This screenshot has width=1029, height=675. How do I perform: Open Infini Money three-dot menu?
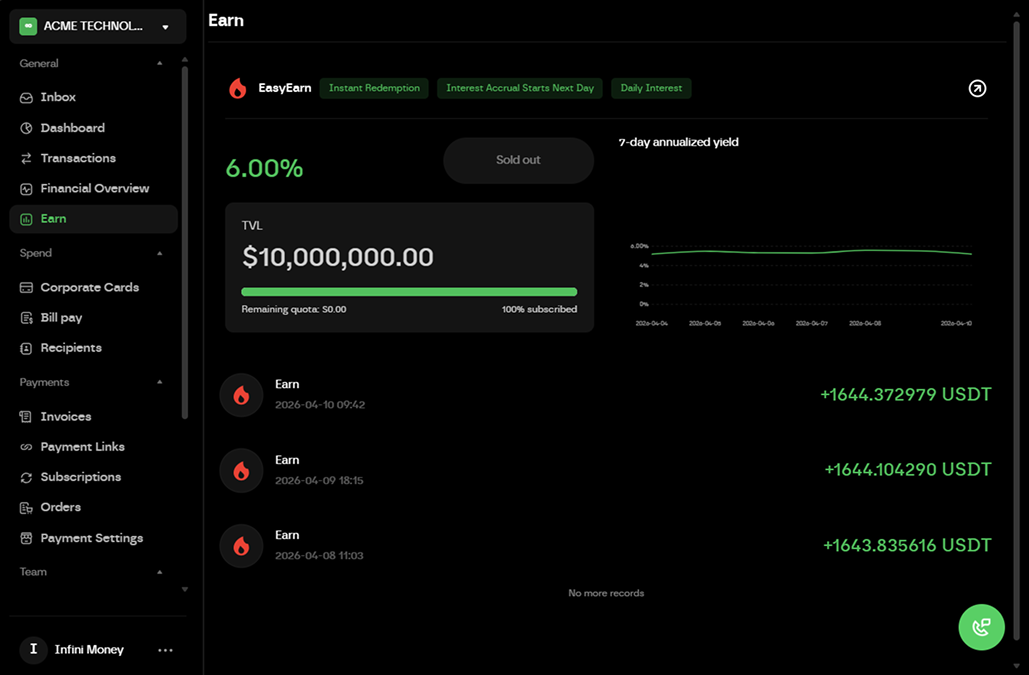pos(166,650)
